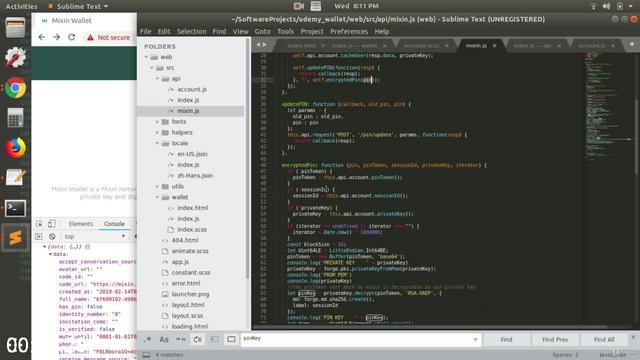Viewport: 640px width, 360px height.
Task: Open the Tools menu
Action: click(285, 31)
